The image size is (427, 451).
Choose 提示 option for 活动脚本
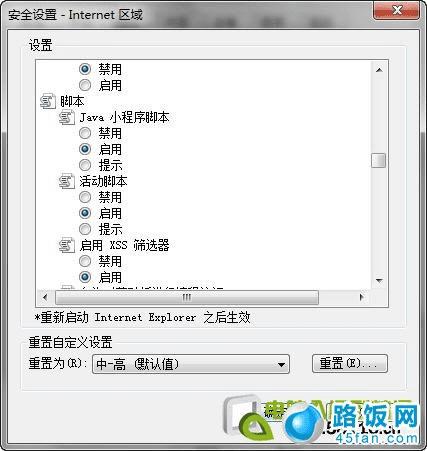[85, 229]
